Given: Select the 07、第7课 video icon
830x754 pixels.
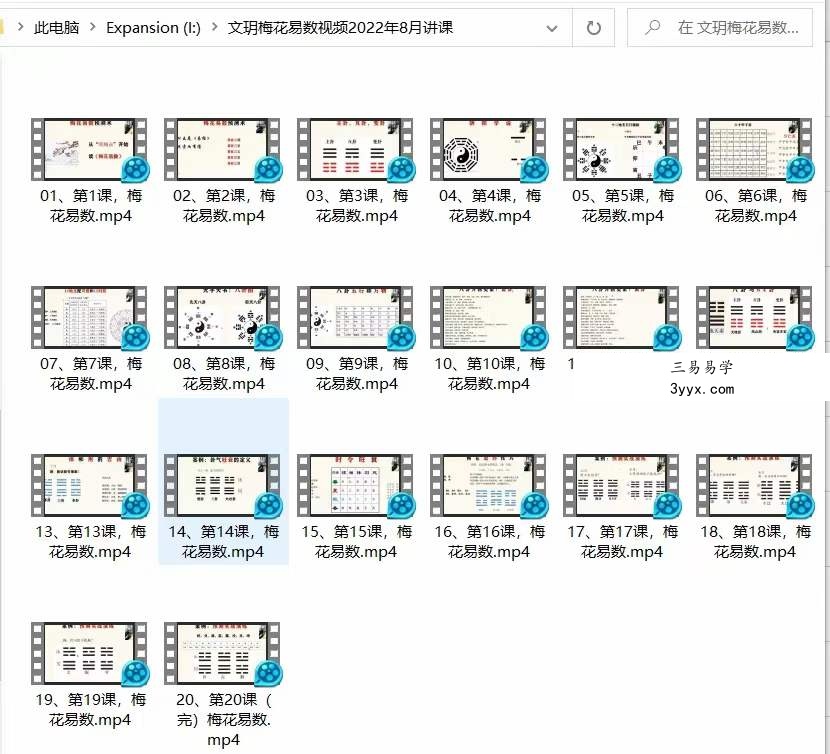Looking at the screenshot, I should coord(89,317).
